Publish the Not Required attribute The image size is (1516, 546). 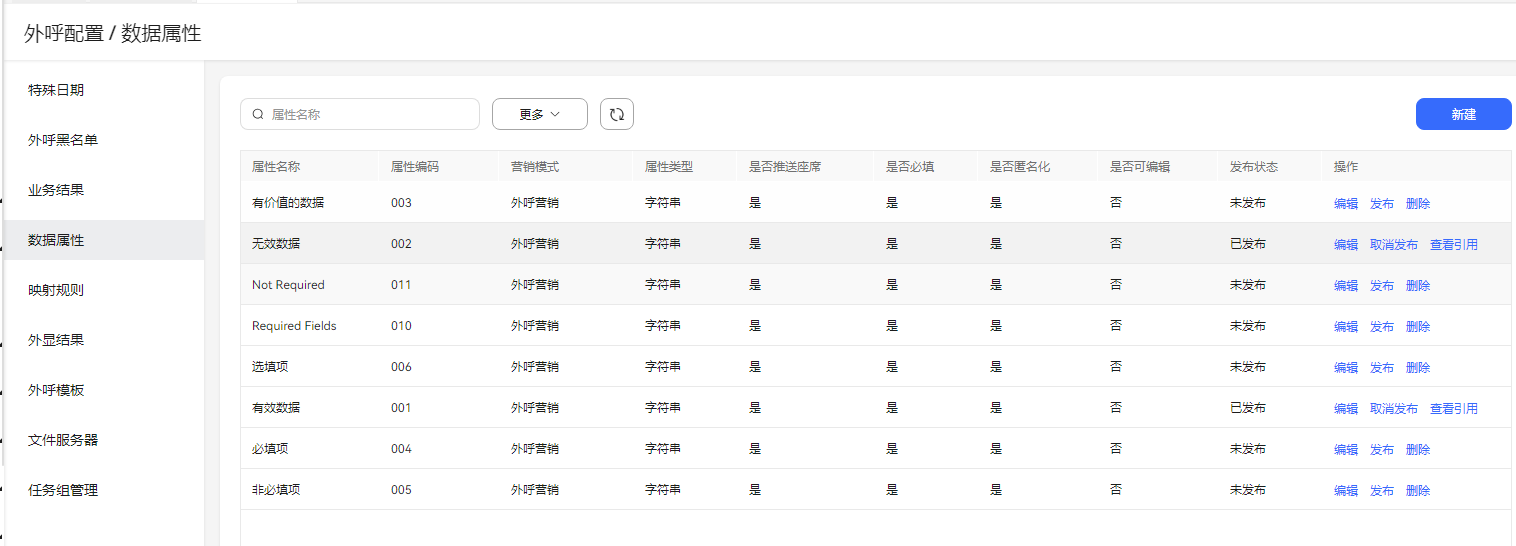1382,285
